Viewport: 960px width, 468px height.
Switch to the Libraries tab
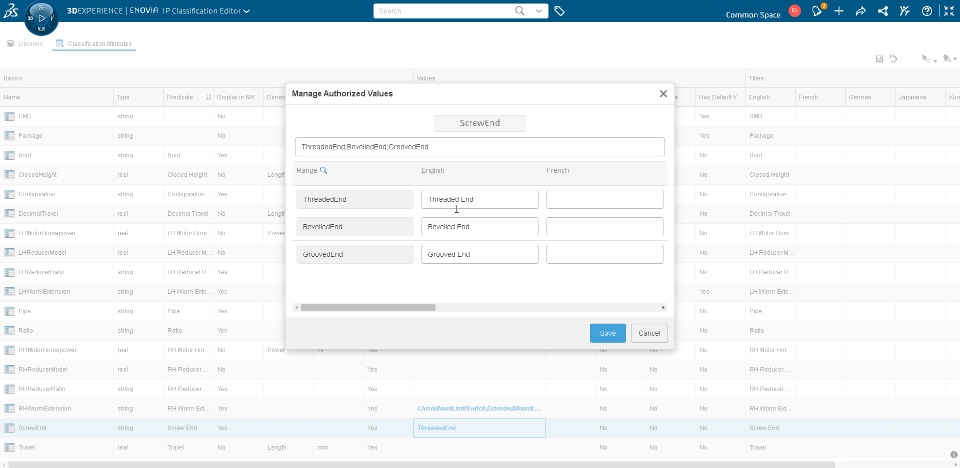[x=24, y=43]
